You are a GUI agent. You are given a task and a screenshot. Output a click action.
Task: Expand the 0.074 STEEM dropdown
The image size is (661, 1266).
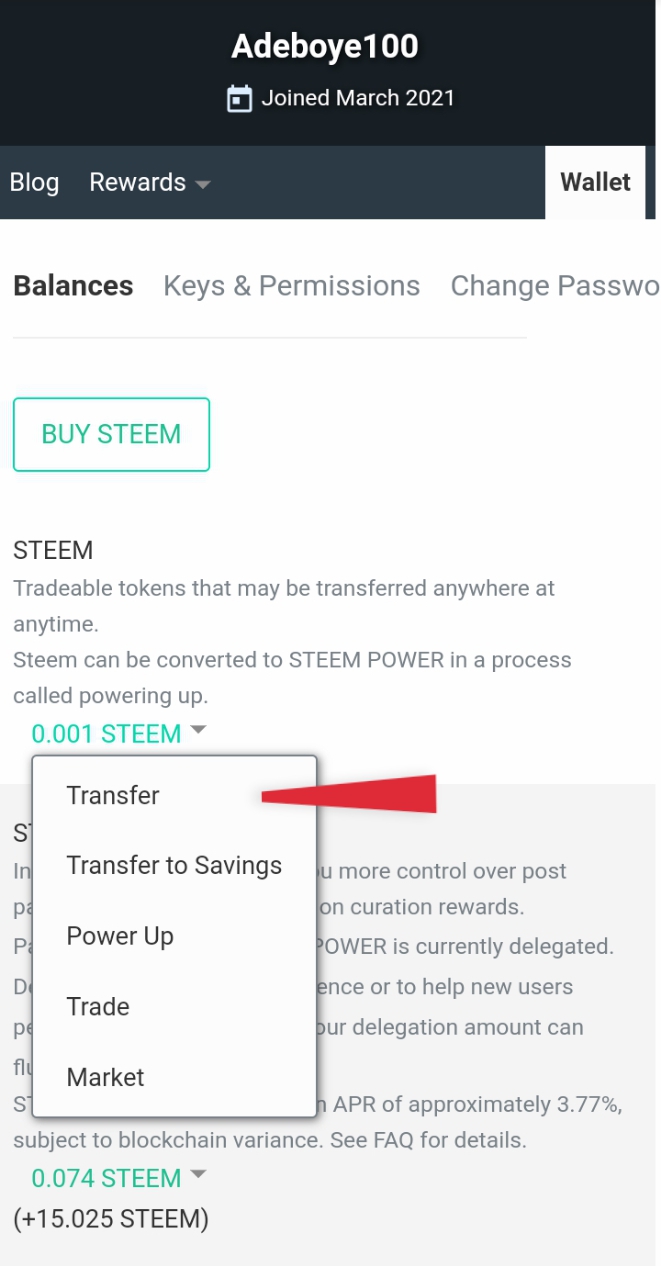pyautogui.click(x=107, y=1178)
